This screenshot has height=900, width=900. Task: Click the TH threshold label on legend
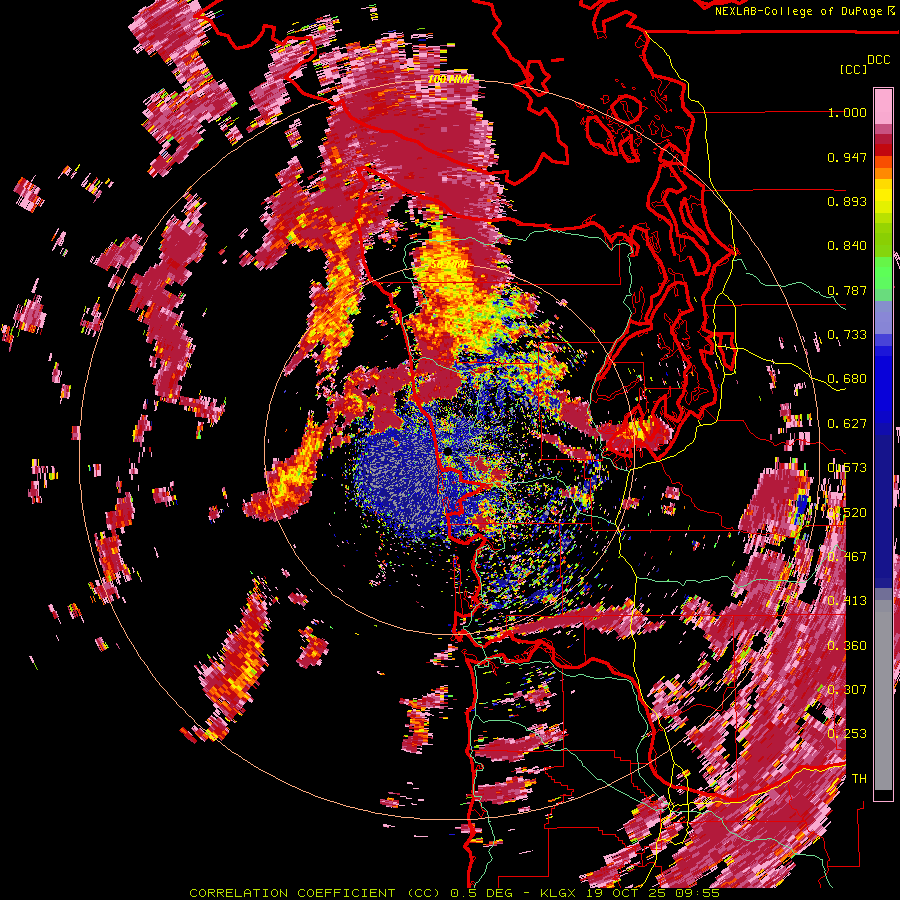pos(859,778)
